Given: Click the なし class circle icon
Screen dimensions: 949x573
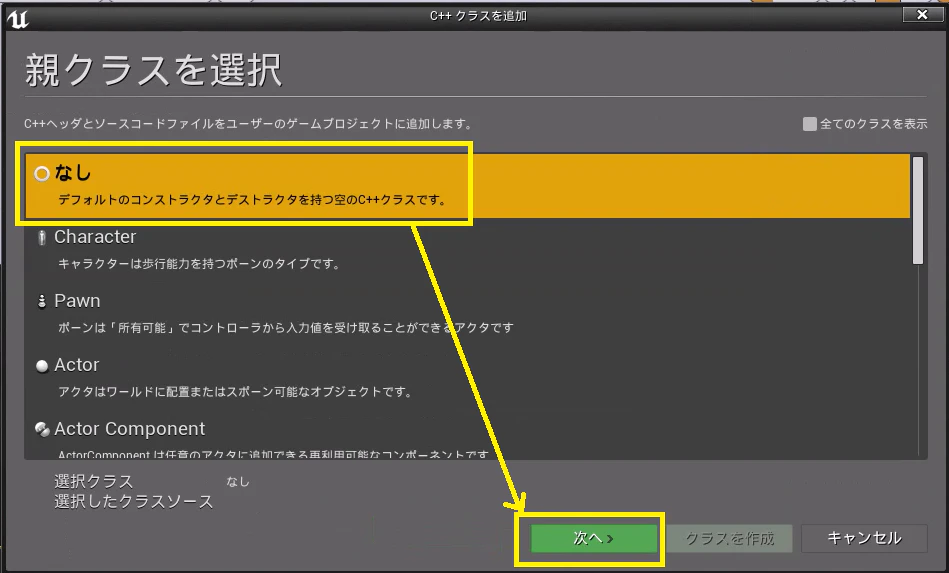Looking at the screenshot, I should 42,174.
